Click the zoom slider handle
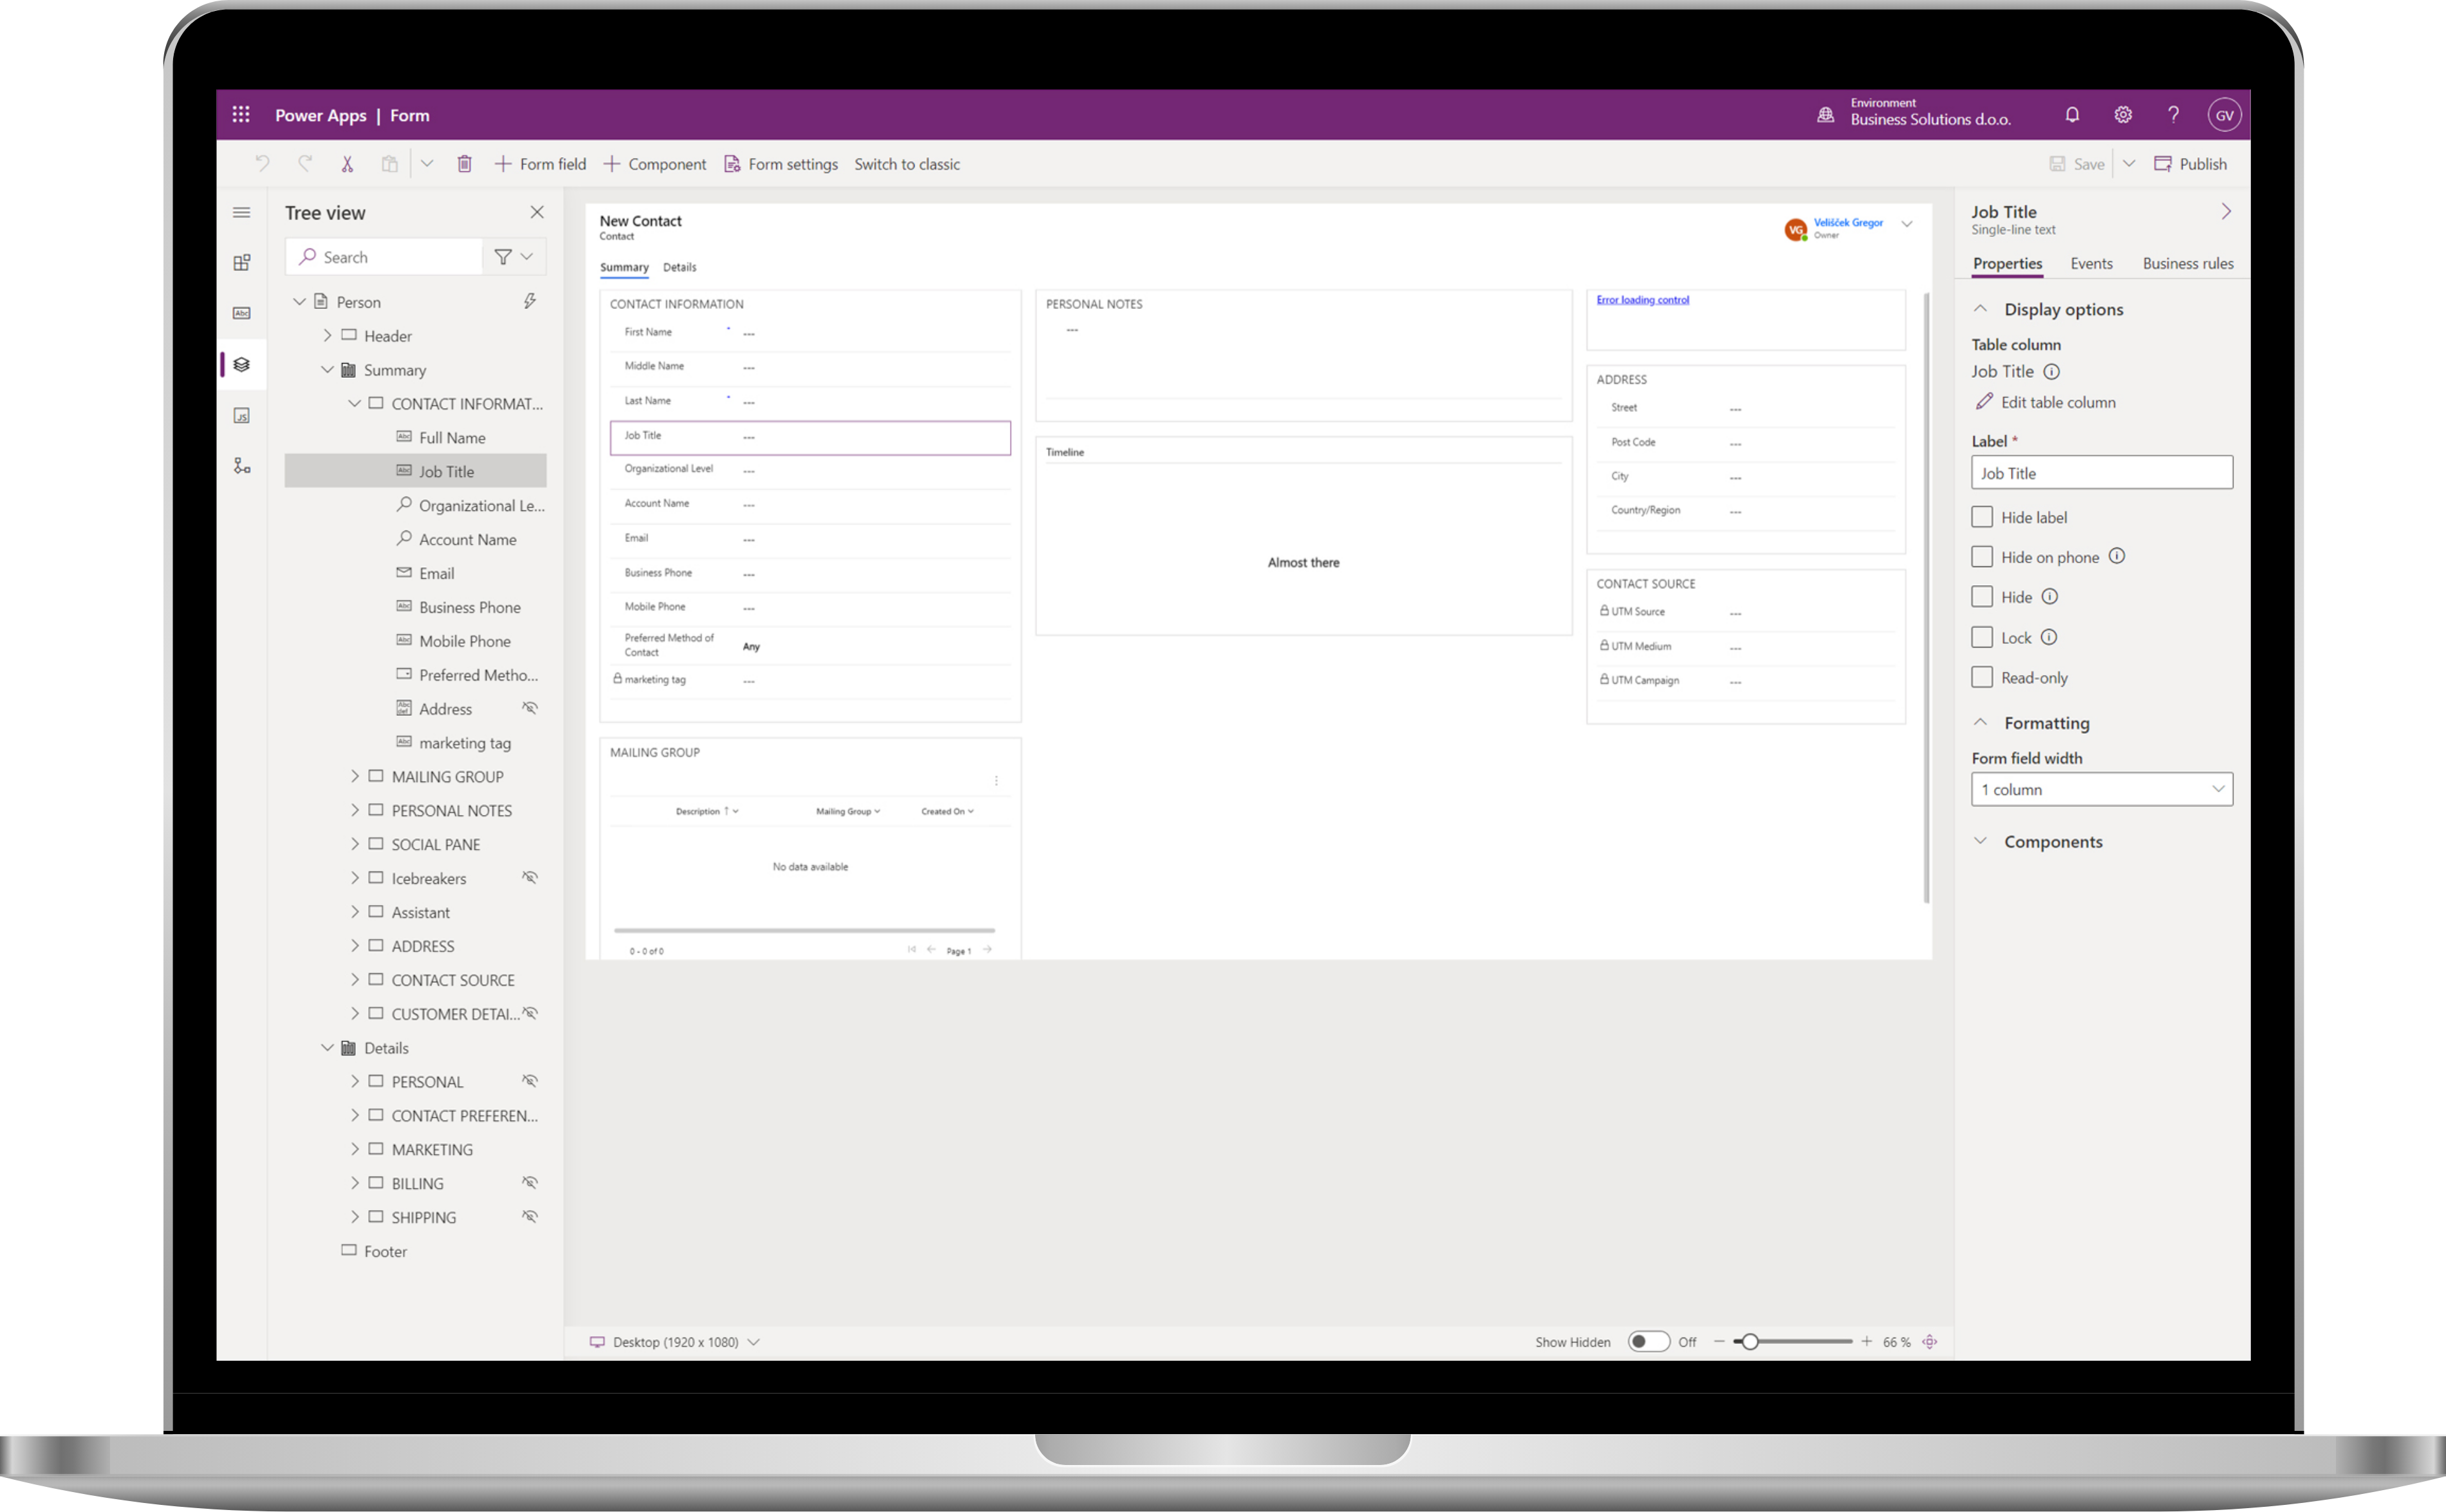The height and width of the screenshot is (1512, 2446). 1750,1341
